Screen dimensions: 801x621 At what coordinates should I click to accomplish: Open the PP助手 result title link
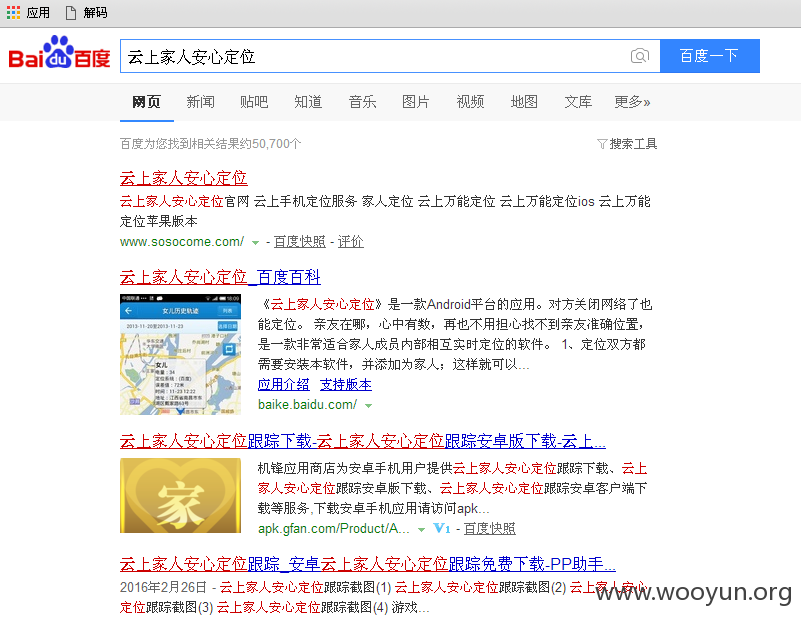coord(368,564)
